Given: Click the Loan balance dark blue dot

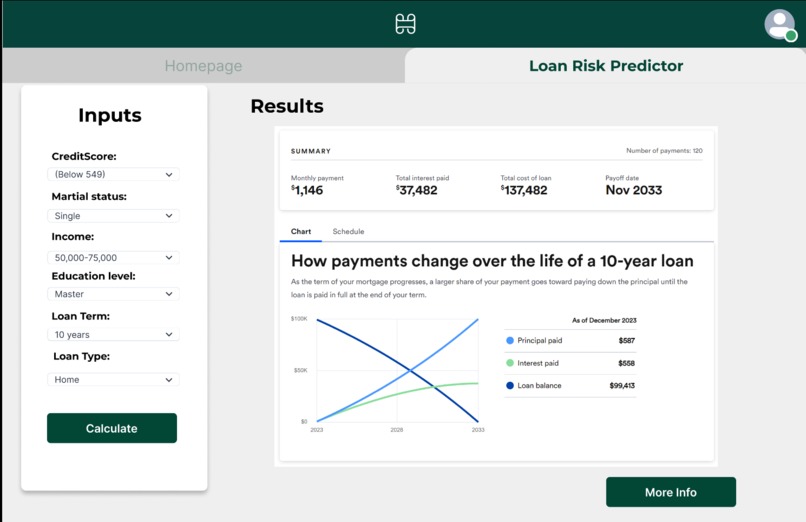Looking at the screenshot, I should (510, 385).
